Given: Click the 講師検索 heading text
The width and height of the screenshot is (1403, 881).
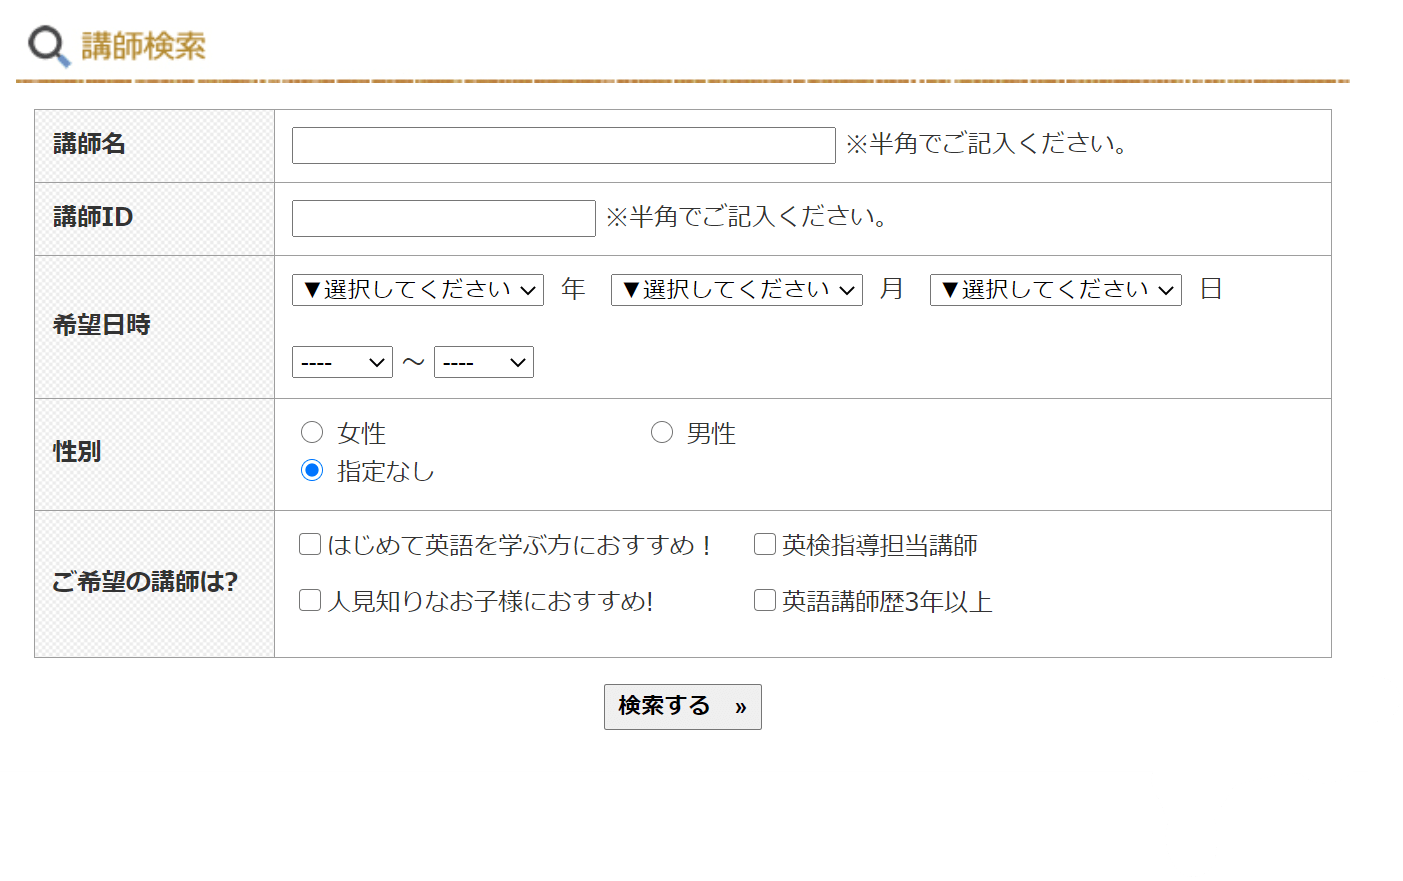Looking at the screenshot, I should [x=143, y=46].
